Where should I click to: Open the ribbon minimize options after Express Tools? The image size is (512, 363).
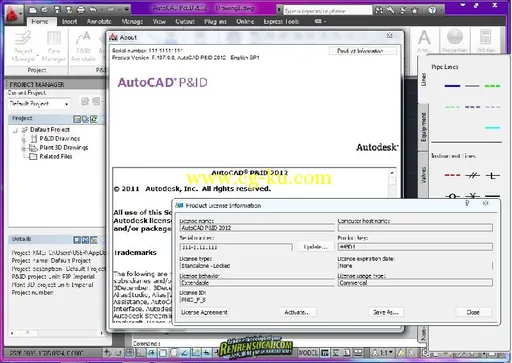tap(320, 21)
